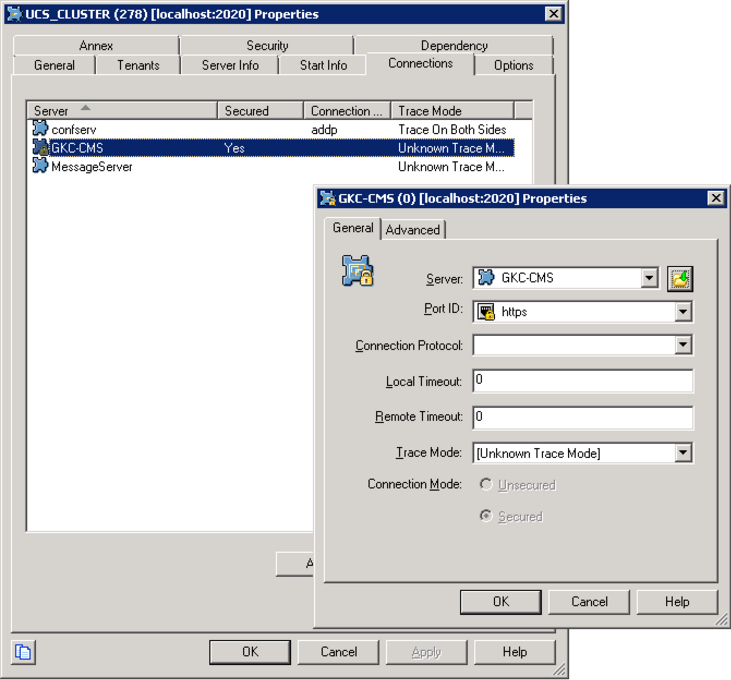This screenshot has width=731, height=680.
Task: Expand the Trace Mode dropdown
Action: (x=683, y=453)
